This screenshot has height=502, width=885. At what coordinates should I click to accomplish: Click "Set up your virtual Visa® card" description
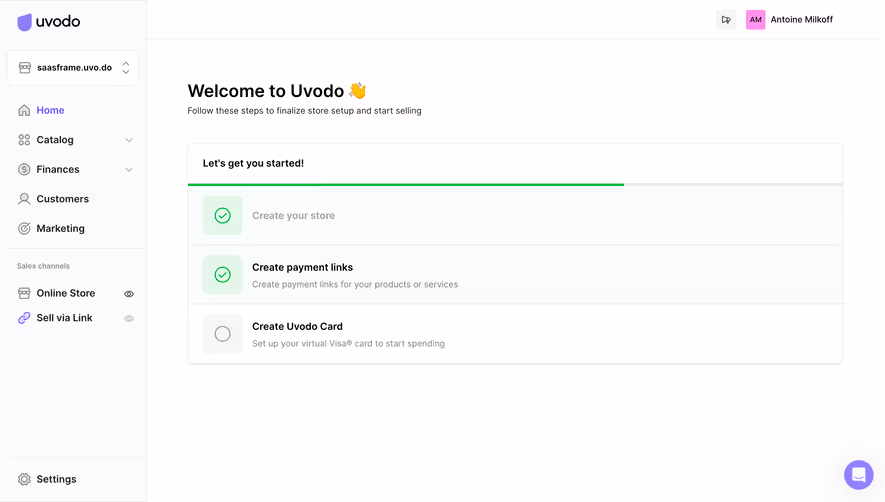click(348, 343)
